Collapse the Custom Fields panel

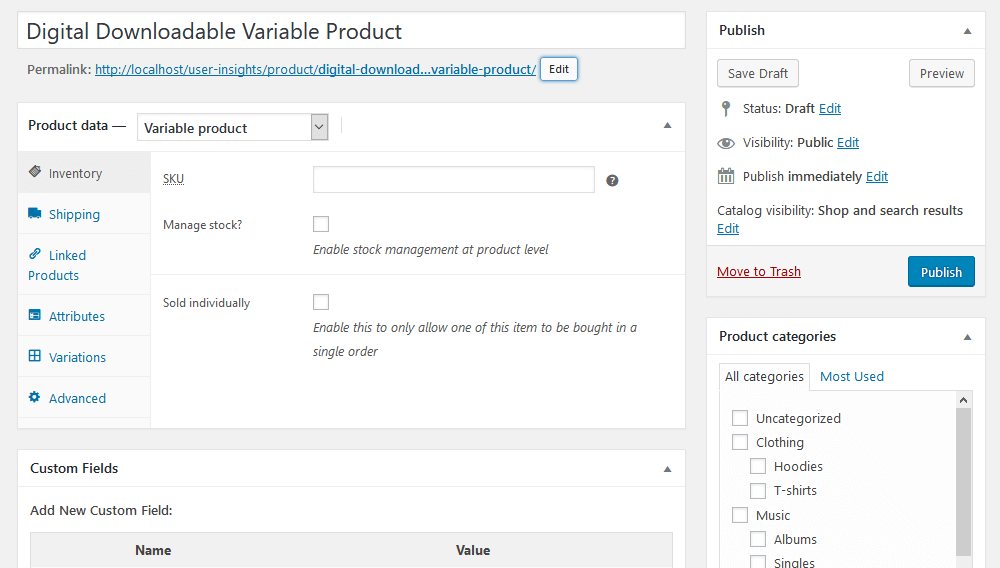pos(667,469)
